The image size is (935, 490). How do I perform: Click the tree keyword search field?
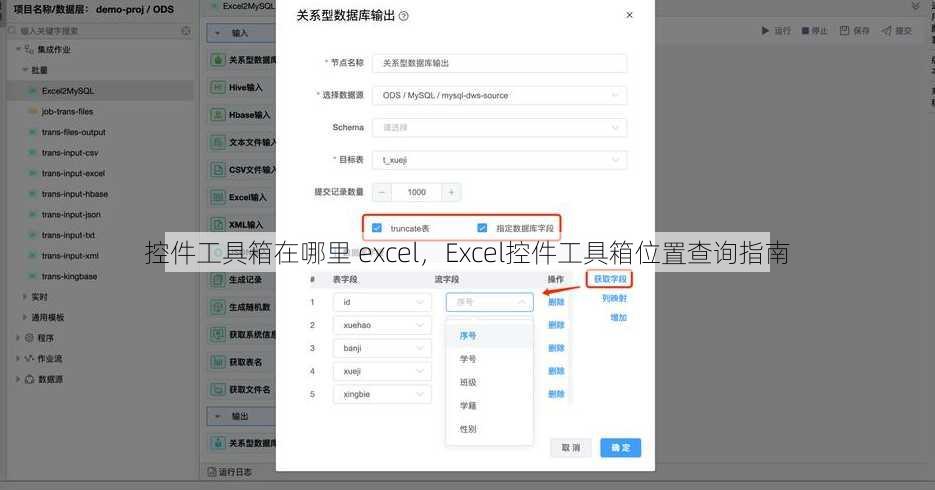click(x=98, y=30)
